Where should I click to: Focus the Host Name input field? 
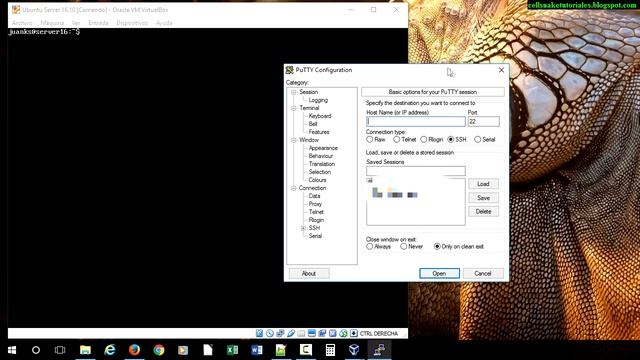416,121
